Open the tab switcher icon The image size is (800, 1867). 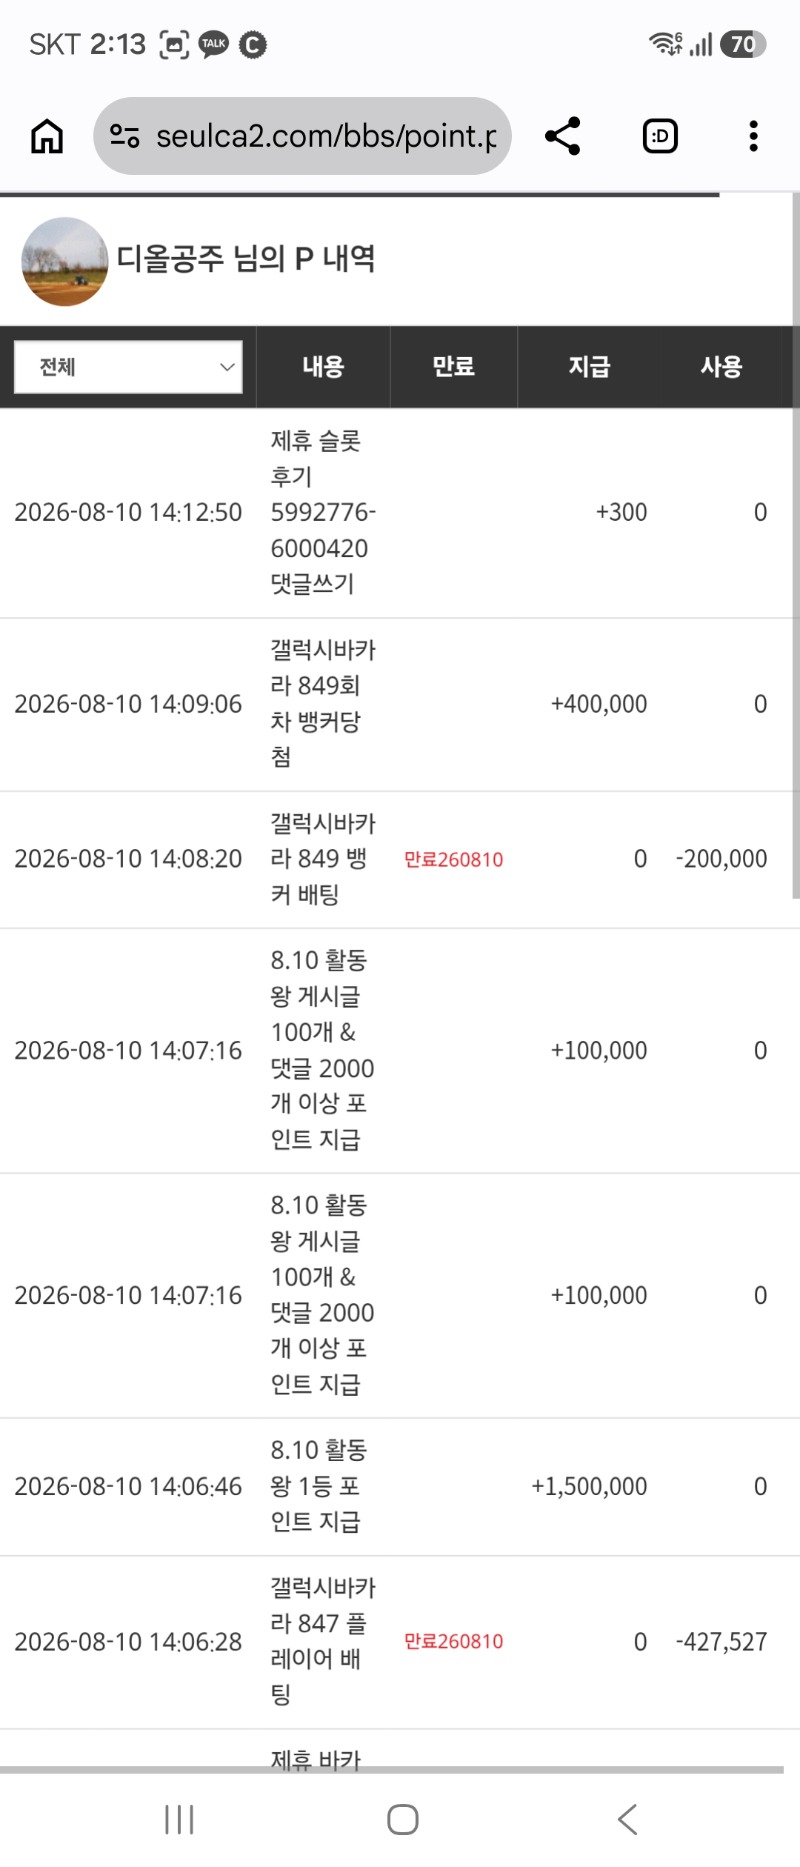[660, 136]
